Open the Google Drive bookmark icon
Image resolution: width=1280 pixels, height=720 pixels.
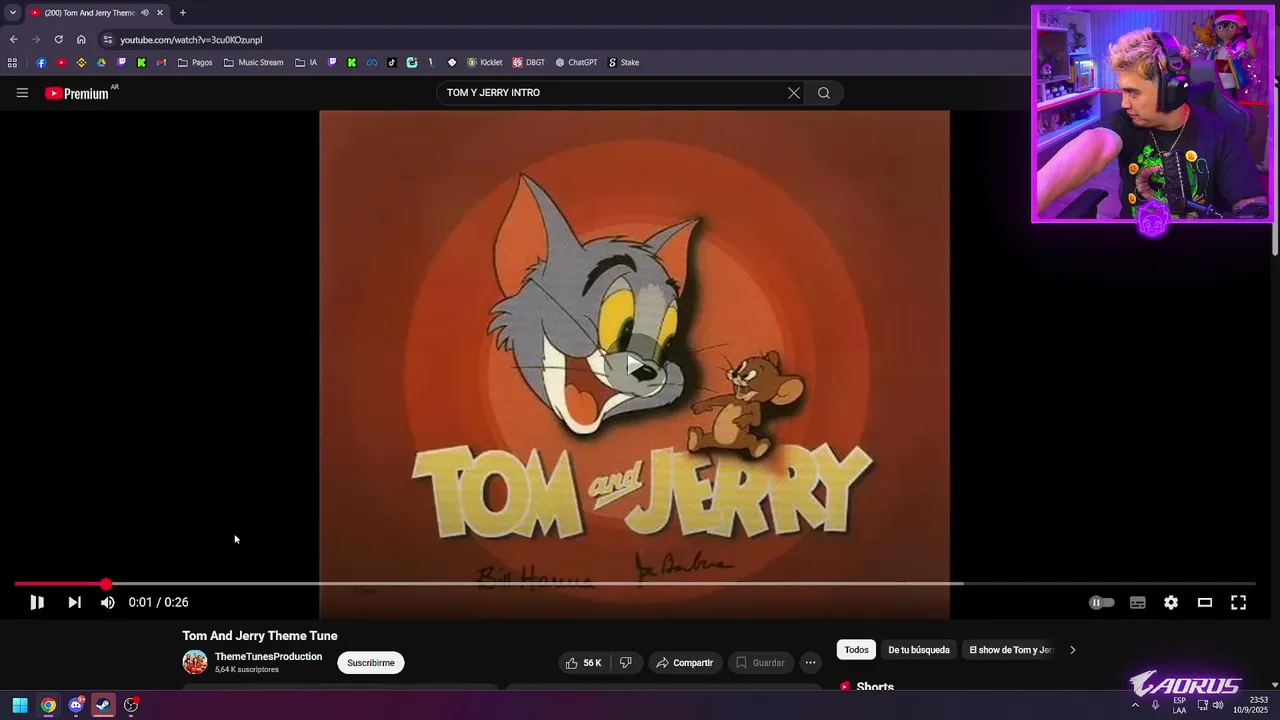[x=101, y=62]
